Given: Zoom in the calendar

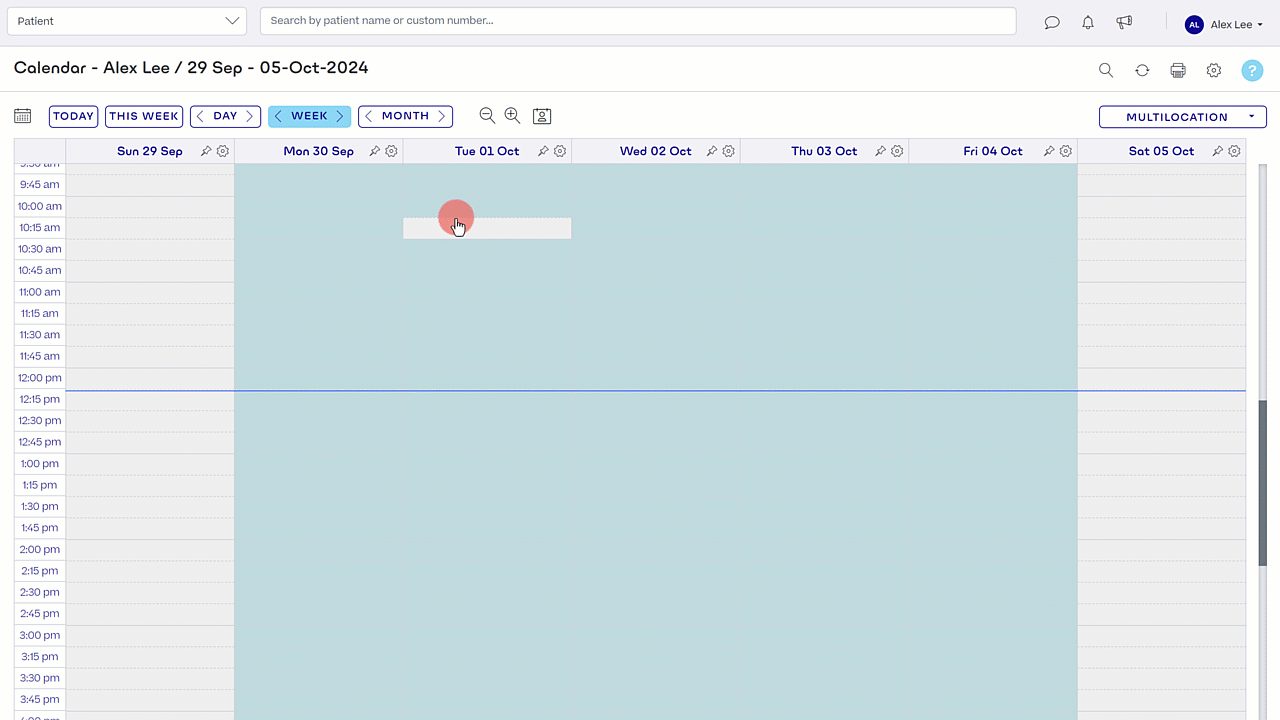Looking at the screenshot, I should pos(512,116).
